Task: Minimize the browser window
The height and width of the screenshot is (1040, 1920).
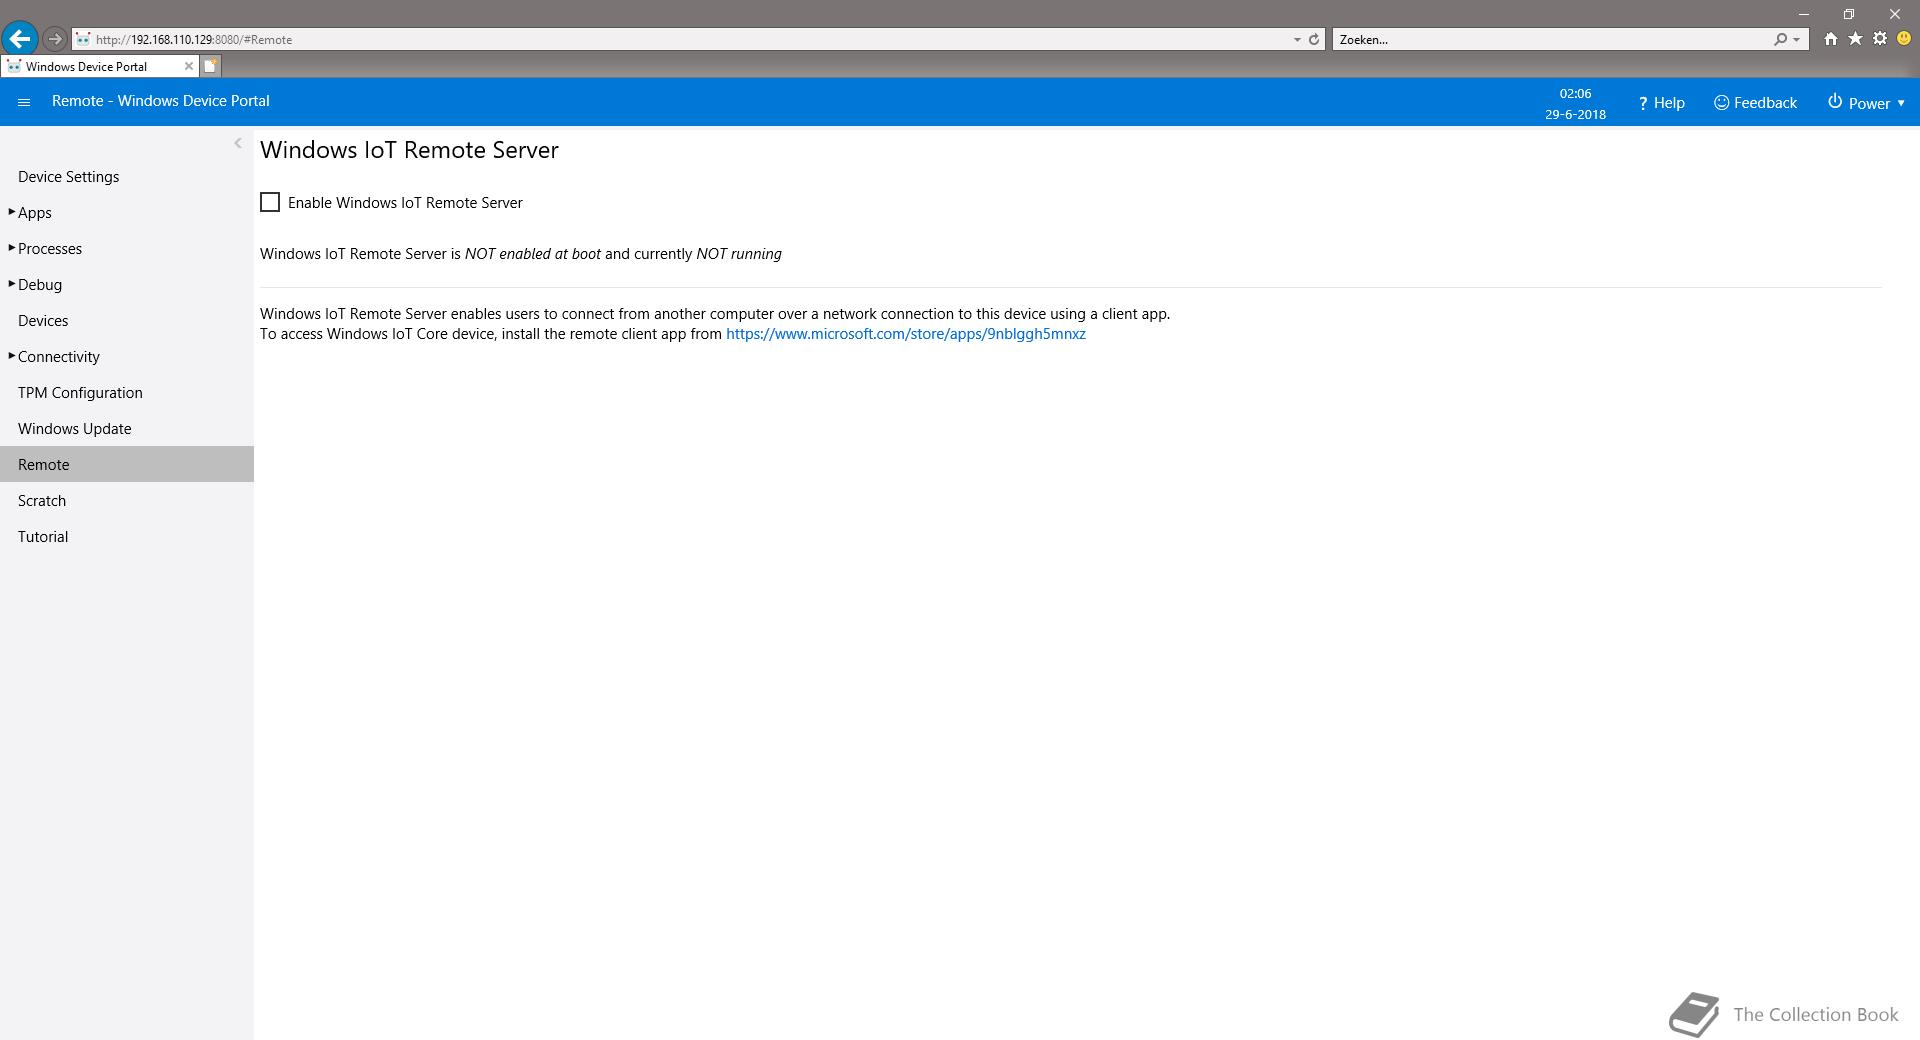Action: pyautogui.click(x=1805, y=14)
